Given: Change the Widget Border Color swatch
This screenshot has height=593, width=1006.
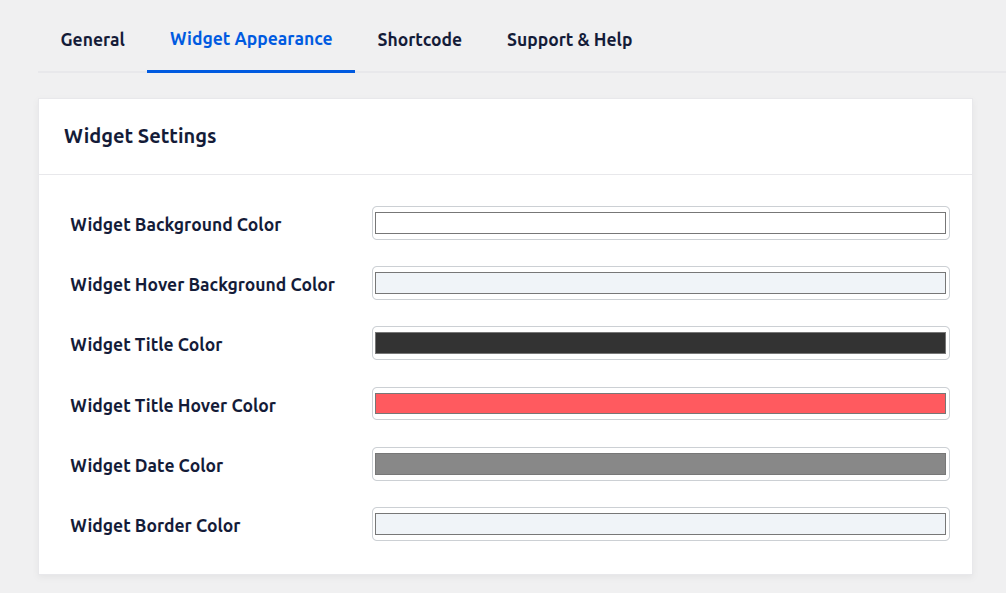Looking at the screenshot, I should (x=660, y=524).
